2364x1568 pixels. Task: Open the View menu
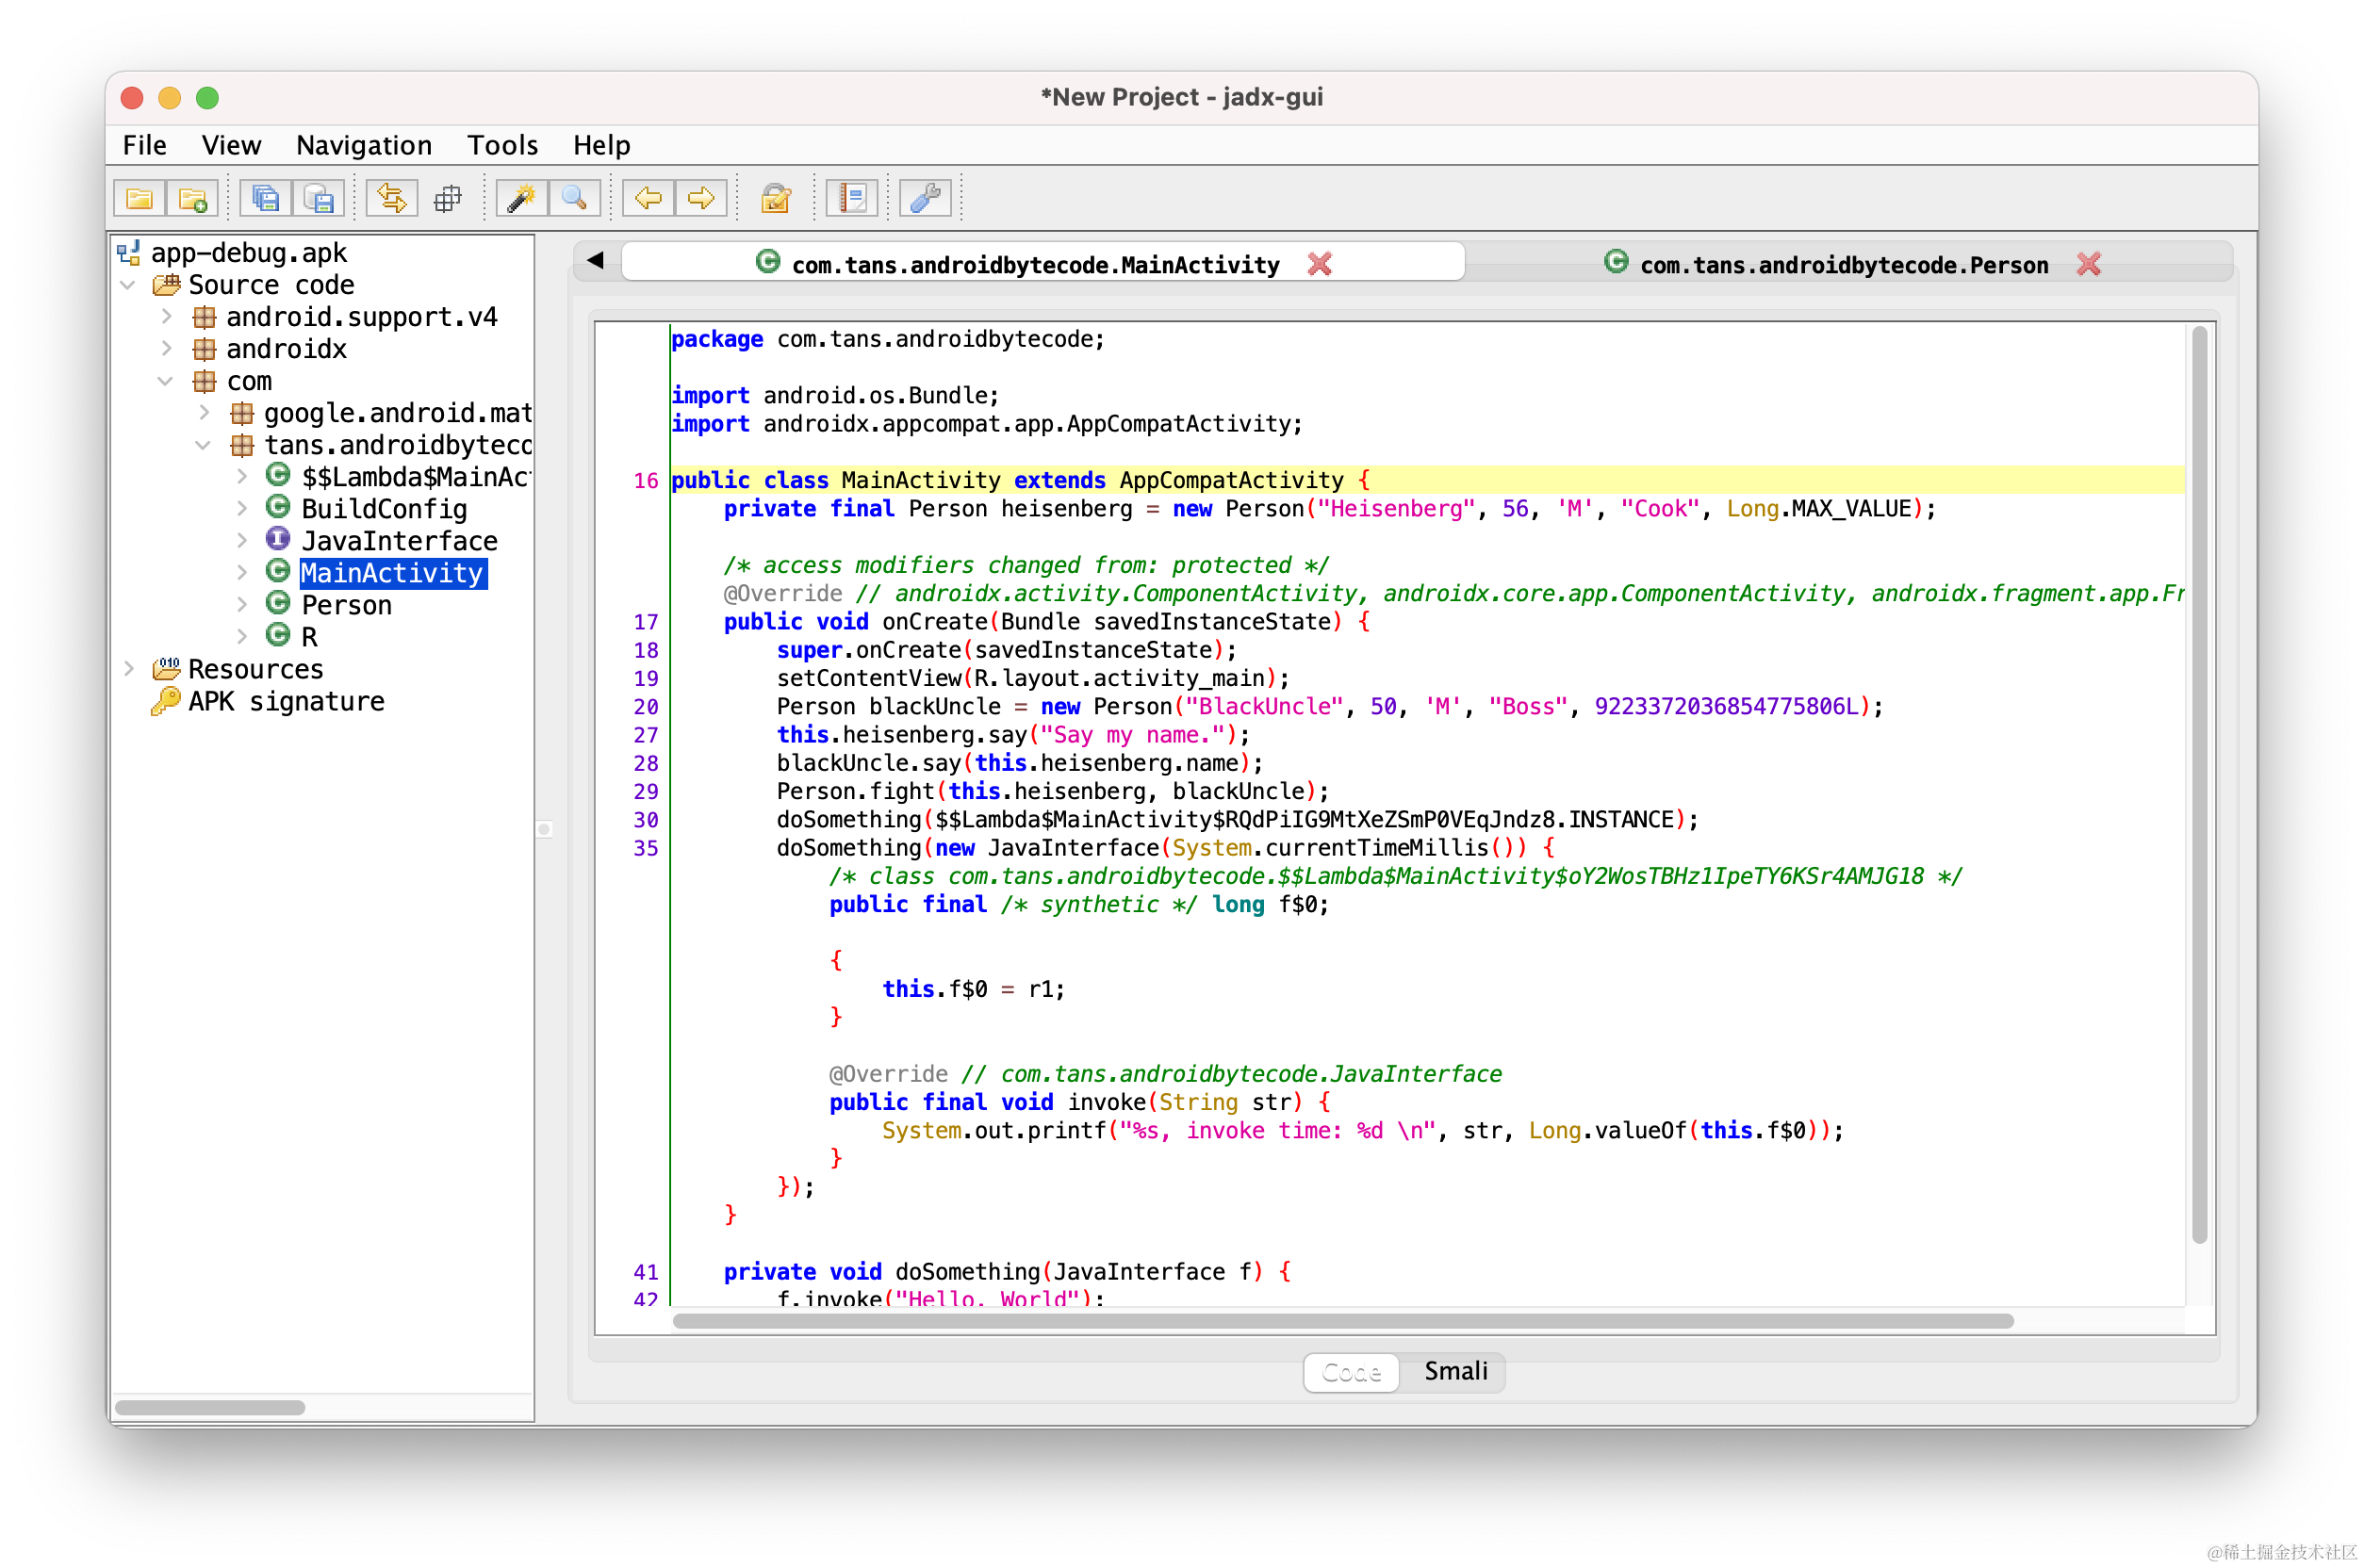coord(231,145)
